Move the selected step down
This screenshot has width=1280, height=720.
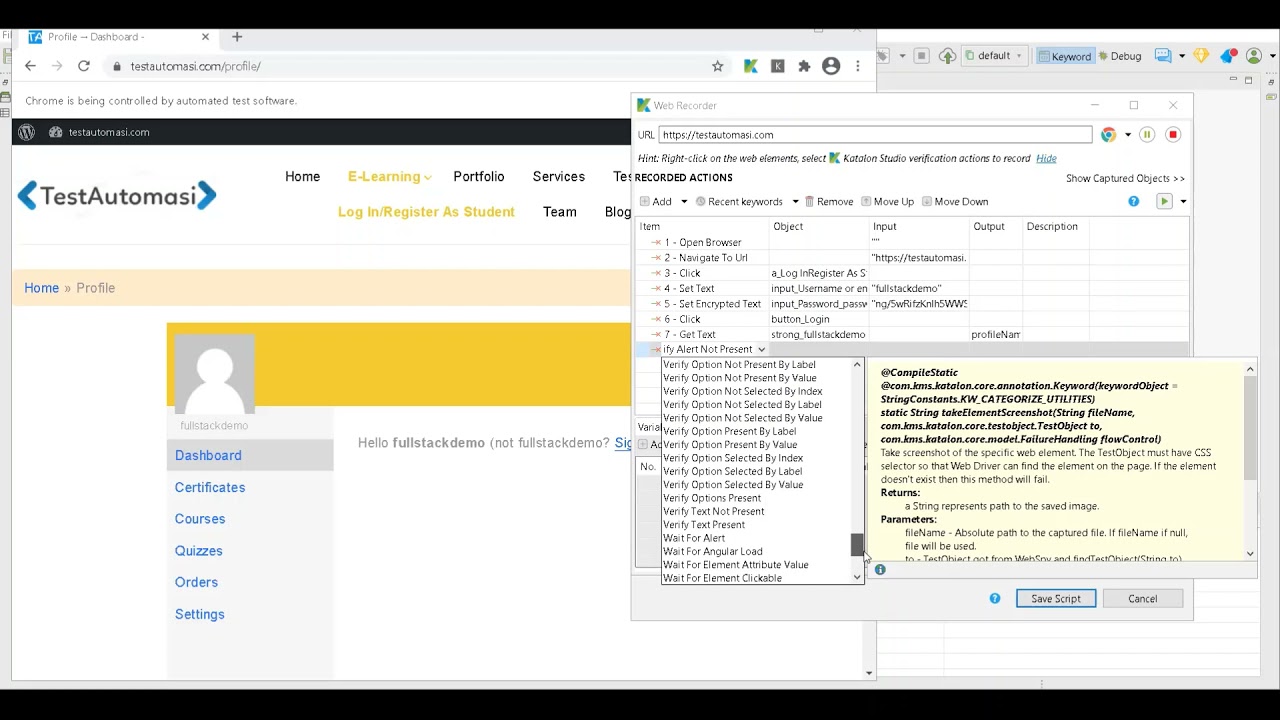click(955, 201)
